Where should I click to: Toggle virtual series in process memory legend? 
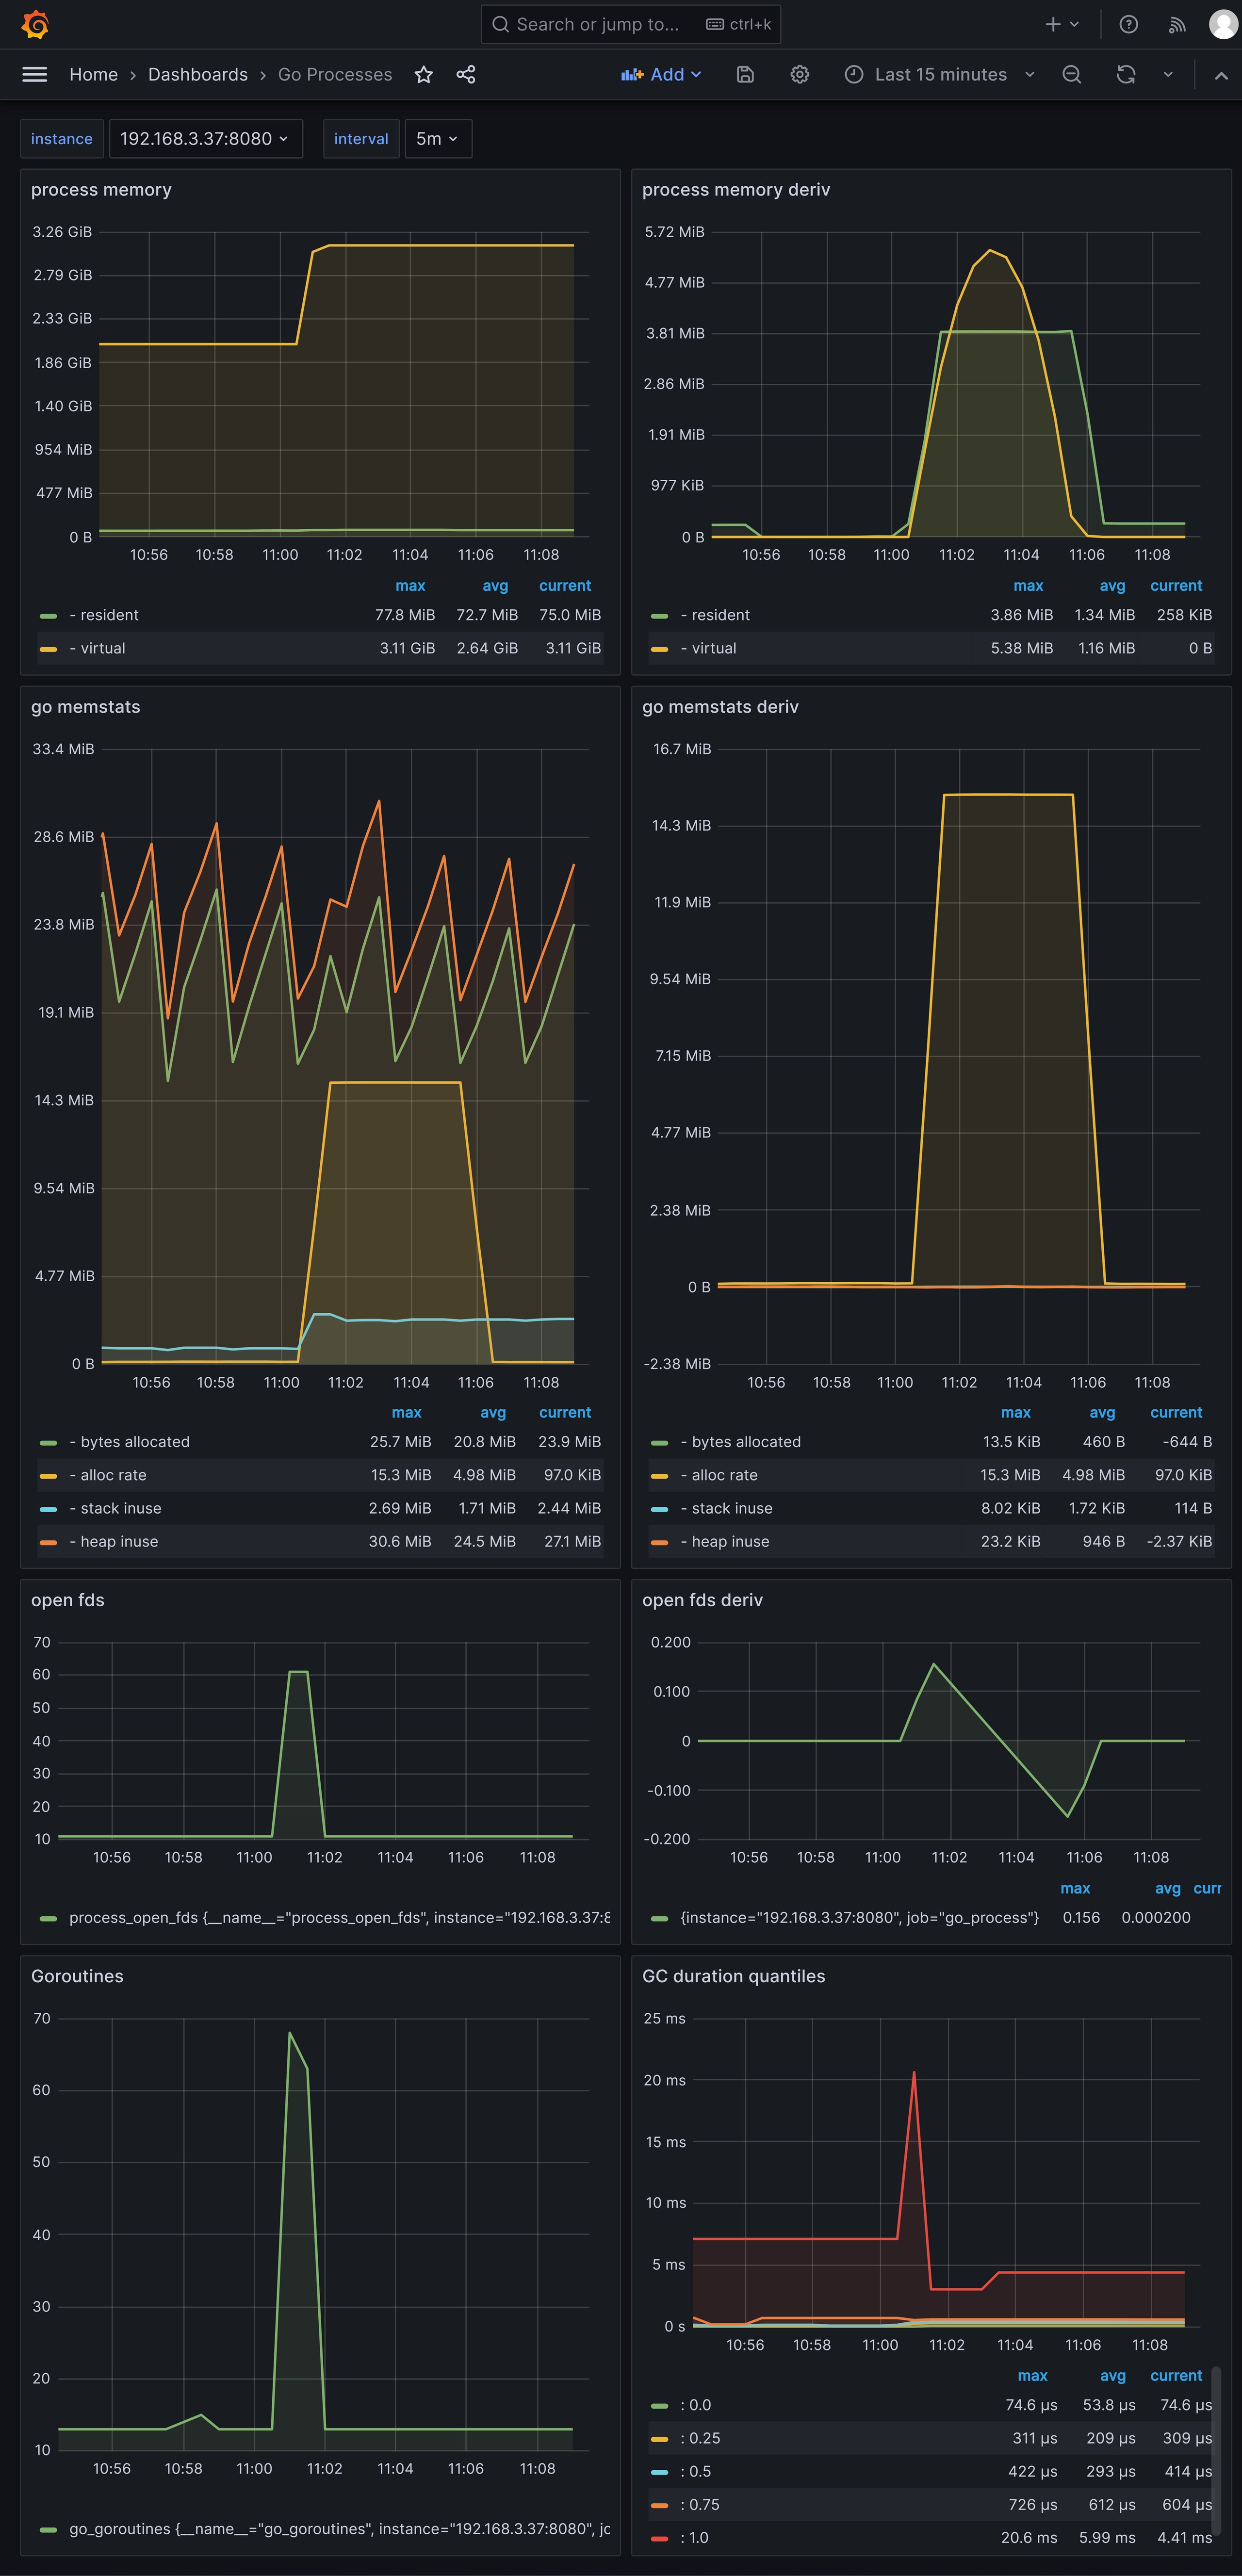coord(97,648)
